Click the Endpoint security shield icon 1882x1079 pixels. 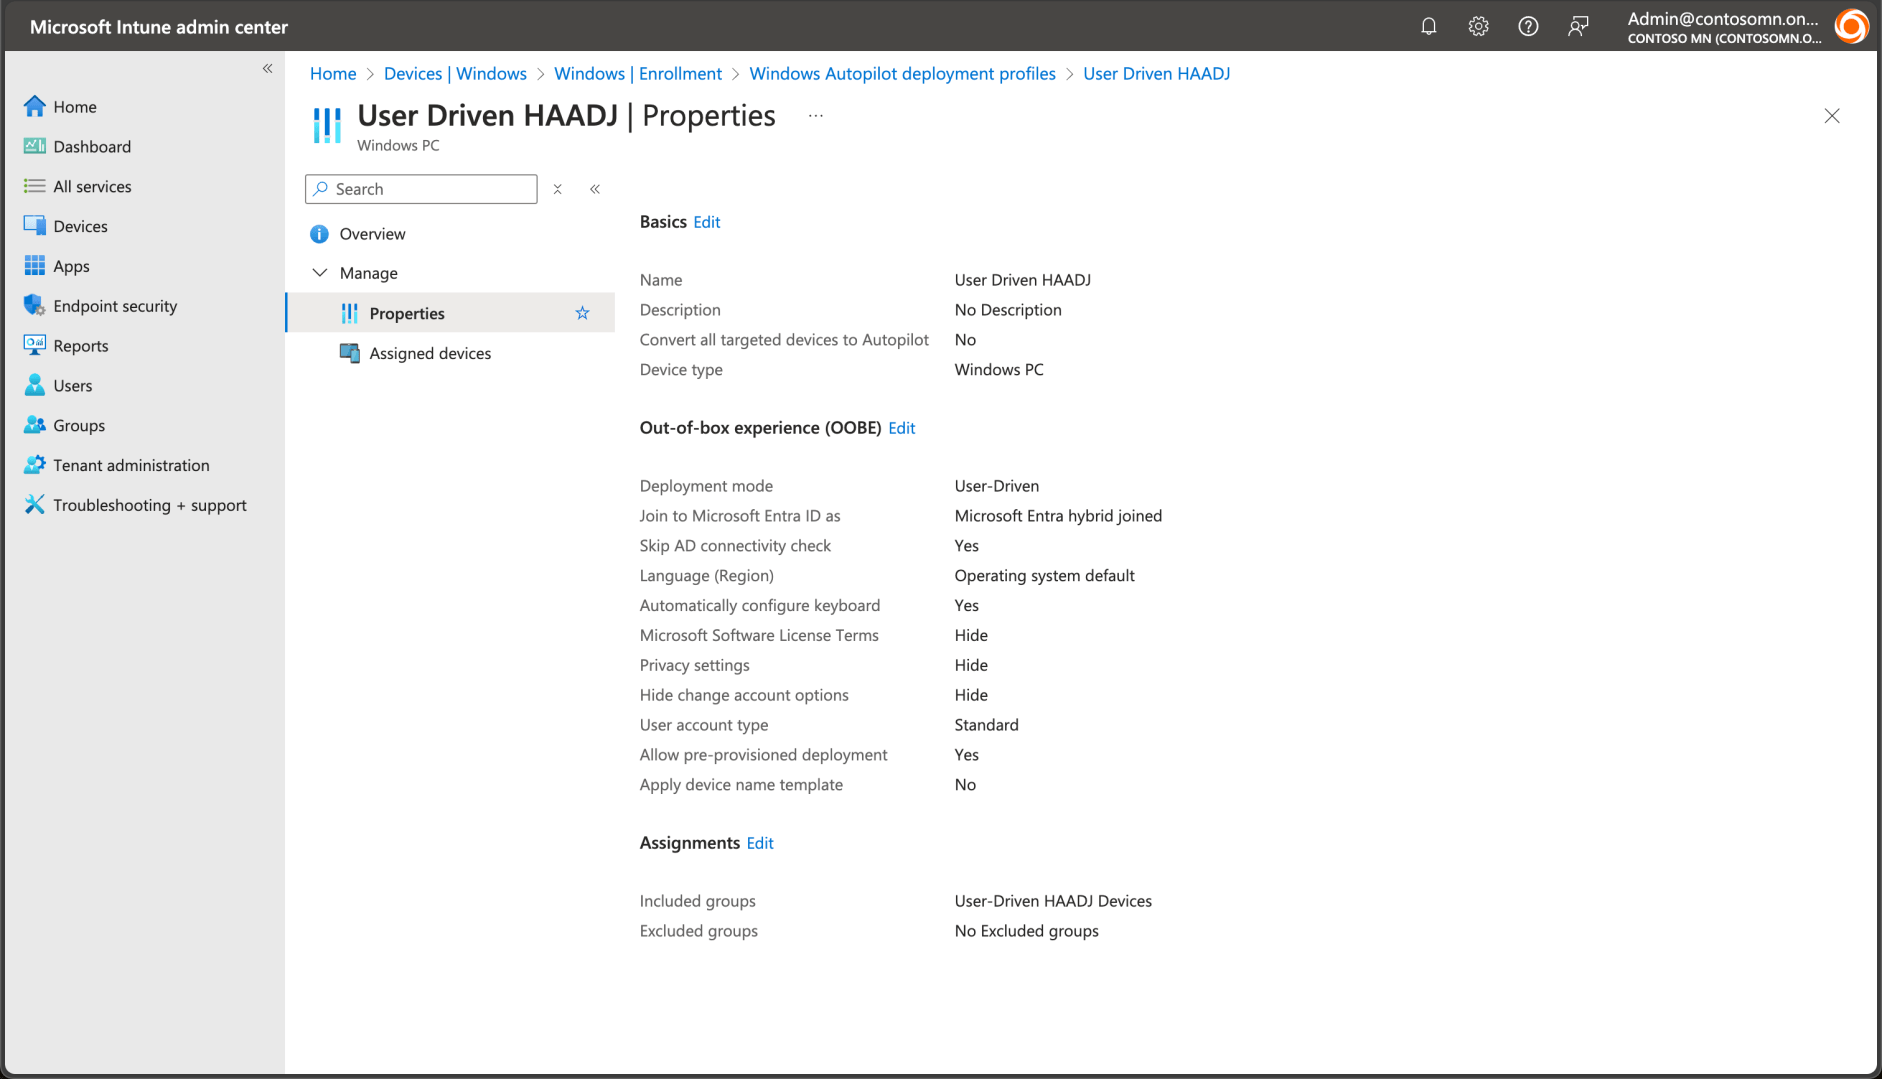click(35, 306)
